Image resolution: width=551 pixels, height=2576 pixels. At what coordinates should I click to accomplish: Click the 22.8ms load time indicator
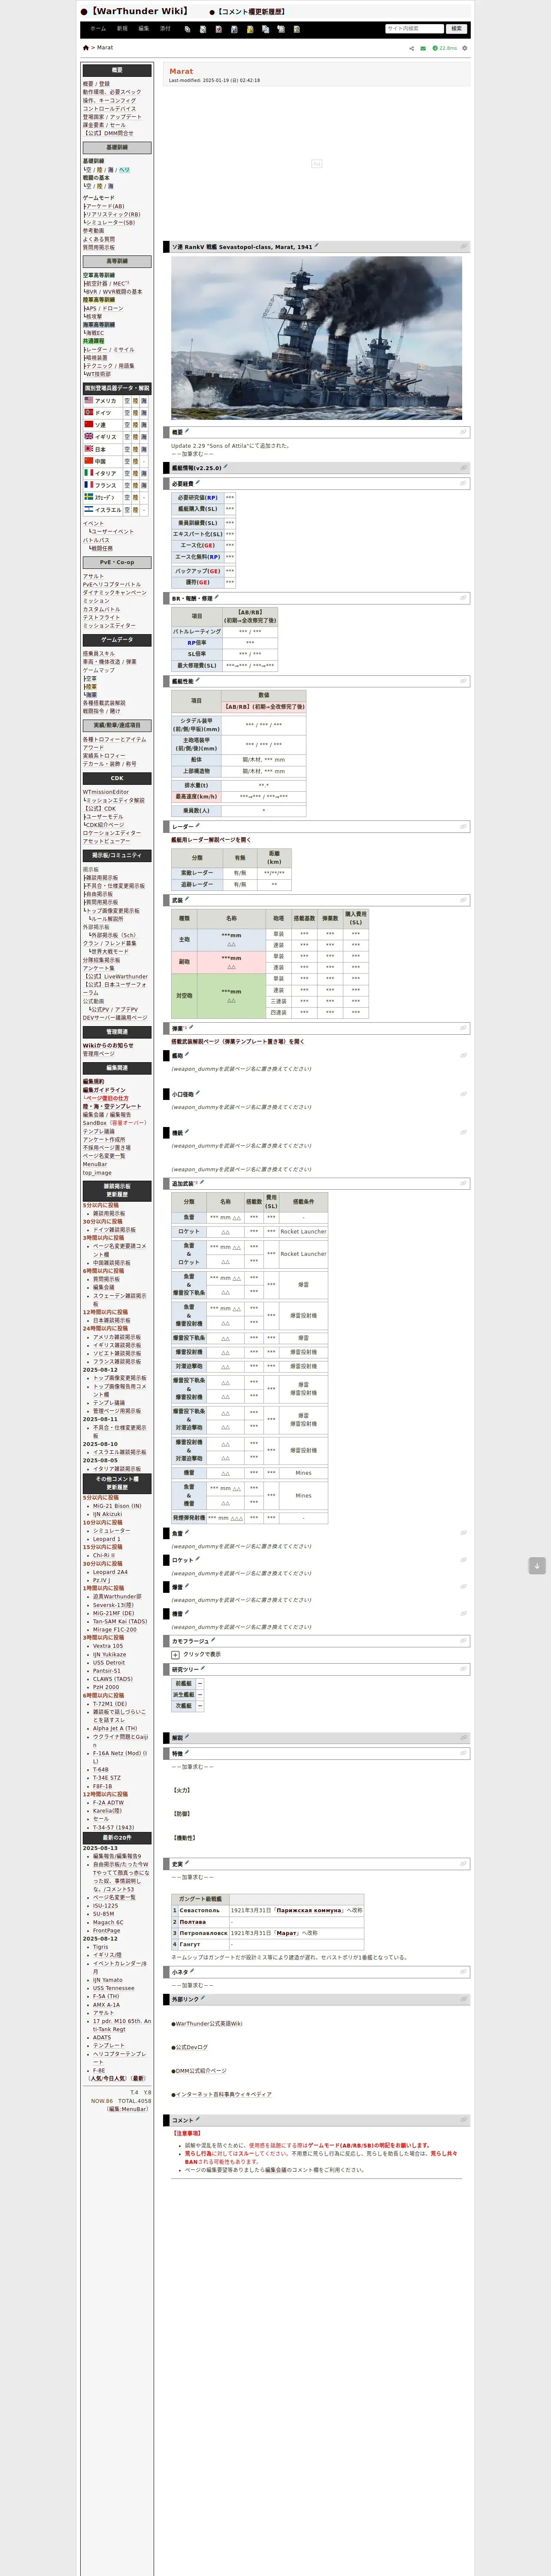(x=445, y=48)
